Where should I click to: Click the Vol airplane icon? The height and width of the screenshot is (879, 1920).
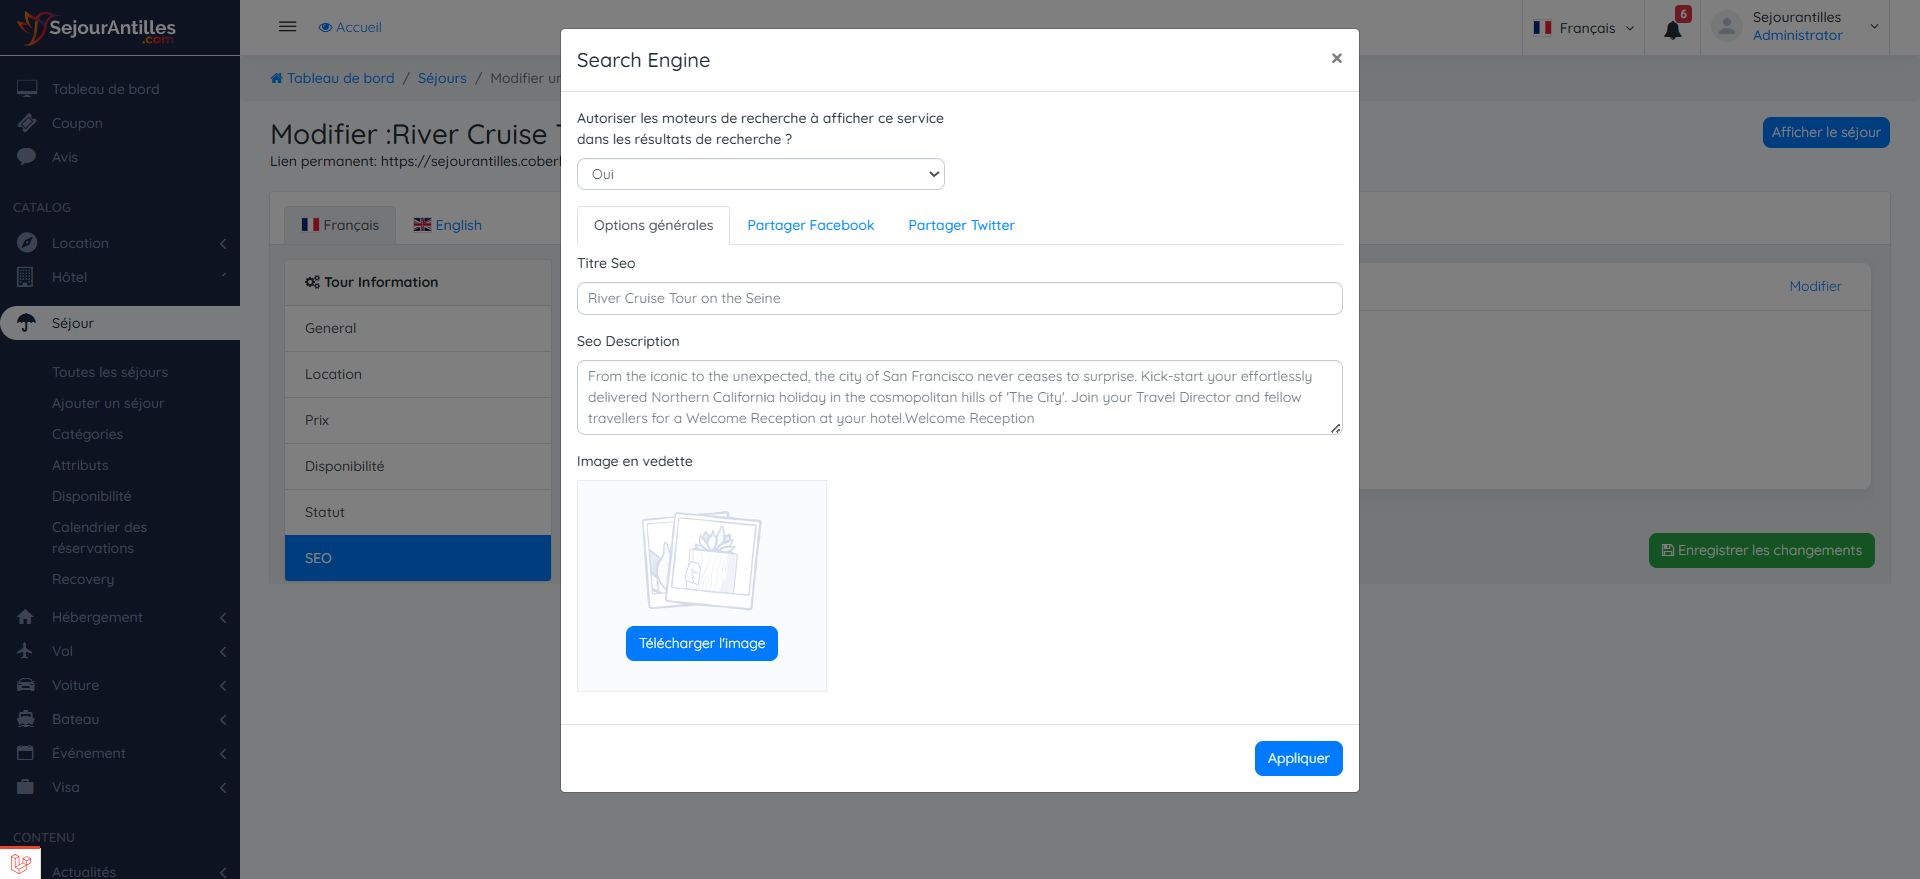26,651
